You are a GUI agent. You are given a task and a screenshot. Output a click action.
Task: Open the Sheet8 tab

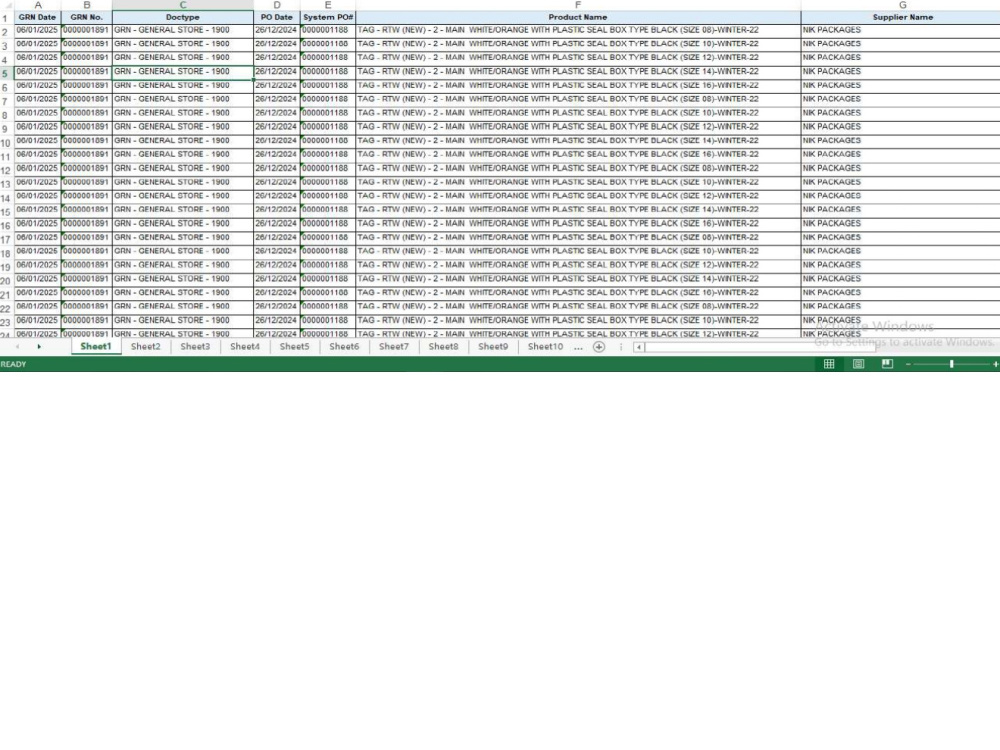(443, 346)
